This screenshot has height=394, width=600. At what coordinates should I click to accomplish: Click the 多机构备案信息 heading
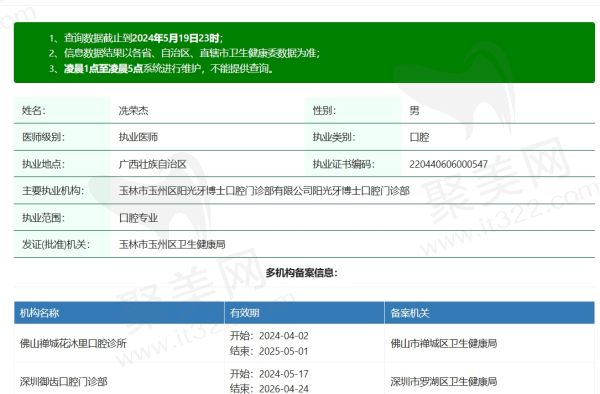click(302, 273)
